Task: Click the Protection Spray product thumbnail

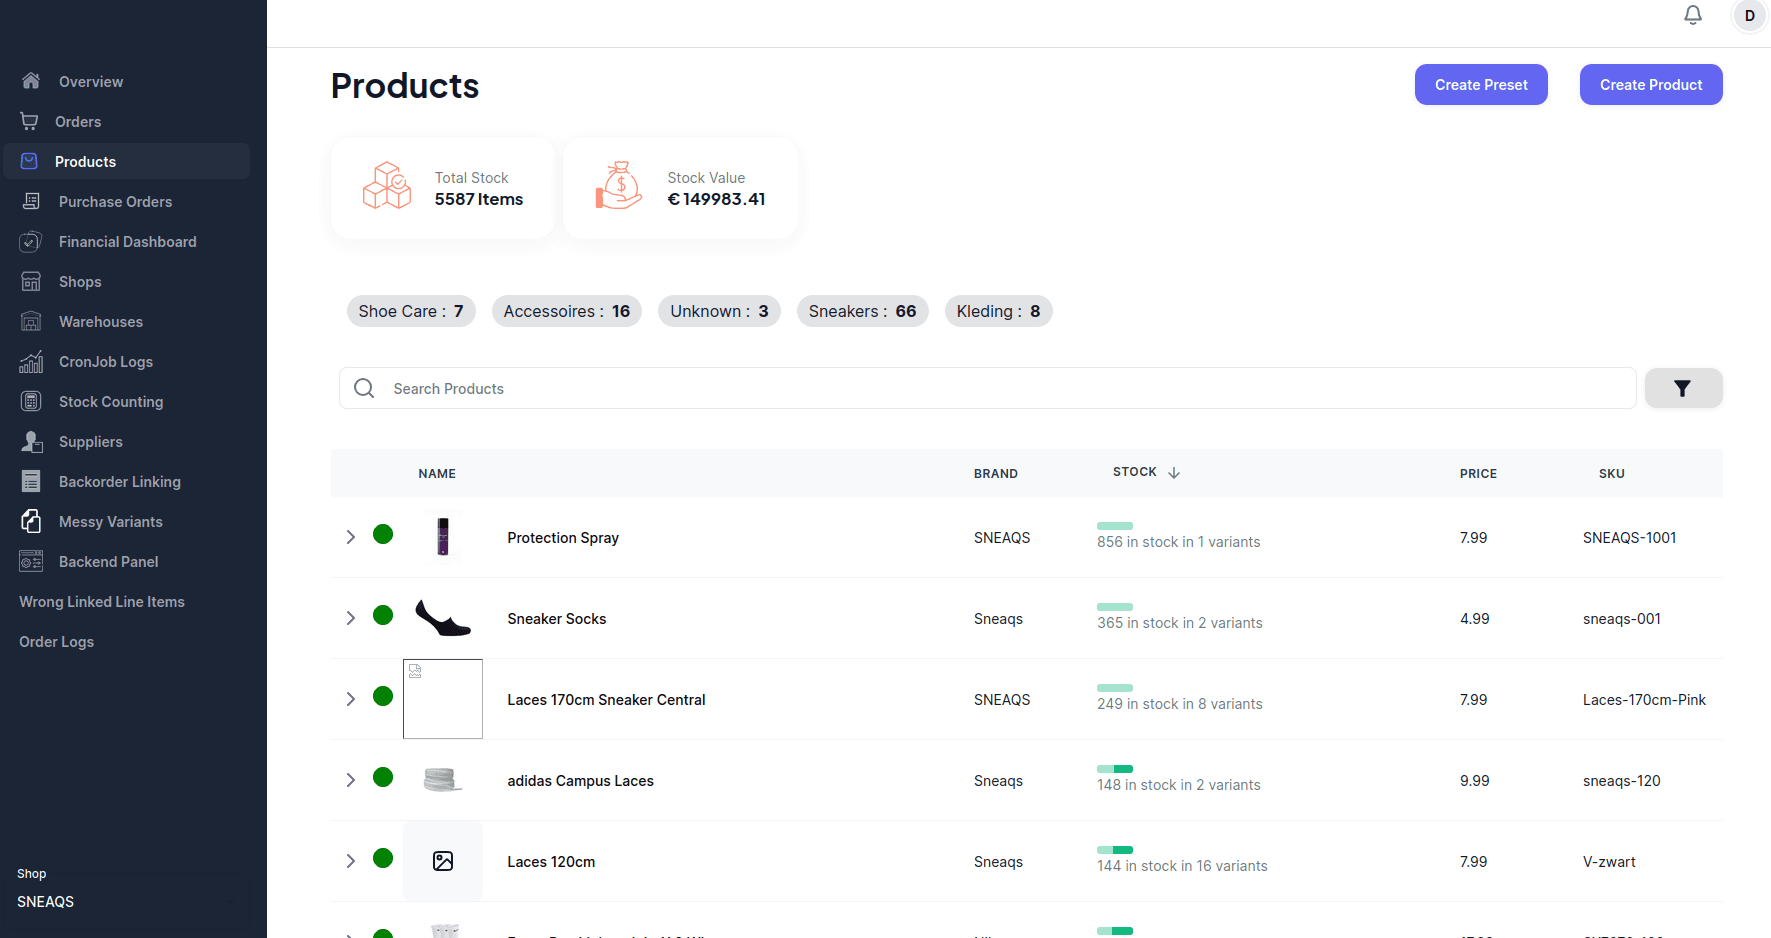Action: coord(443,537)
